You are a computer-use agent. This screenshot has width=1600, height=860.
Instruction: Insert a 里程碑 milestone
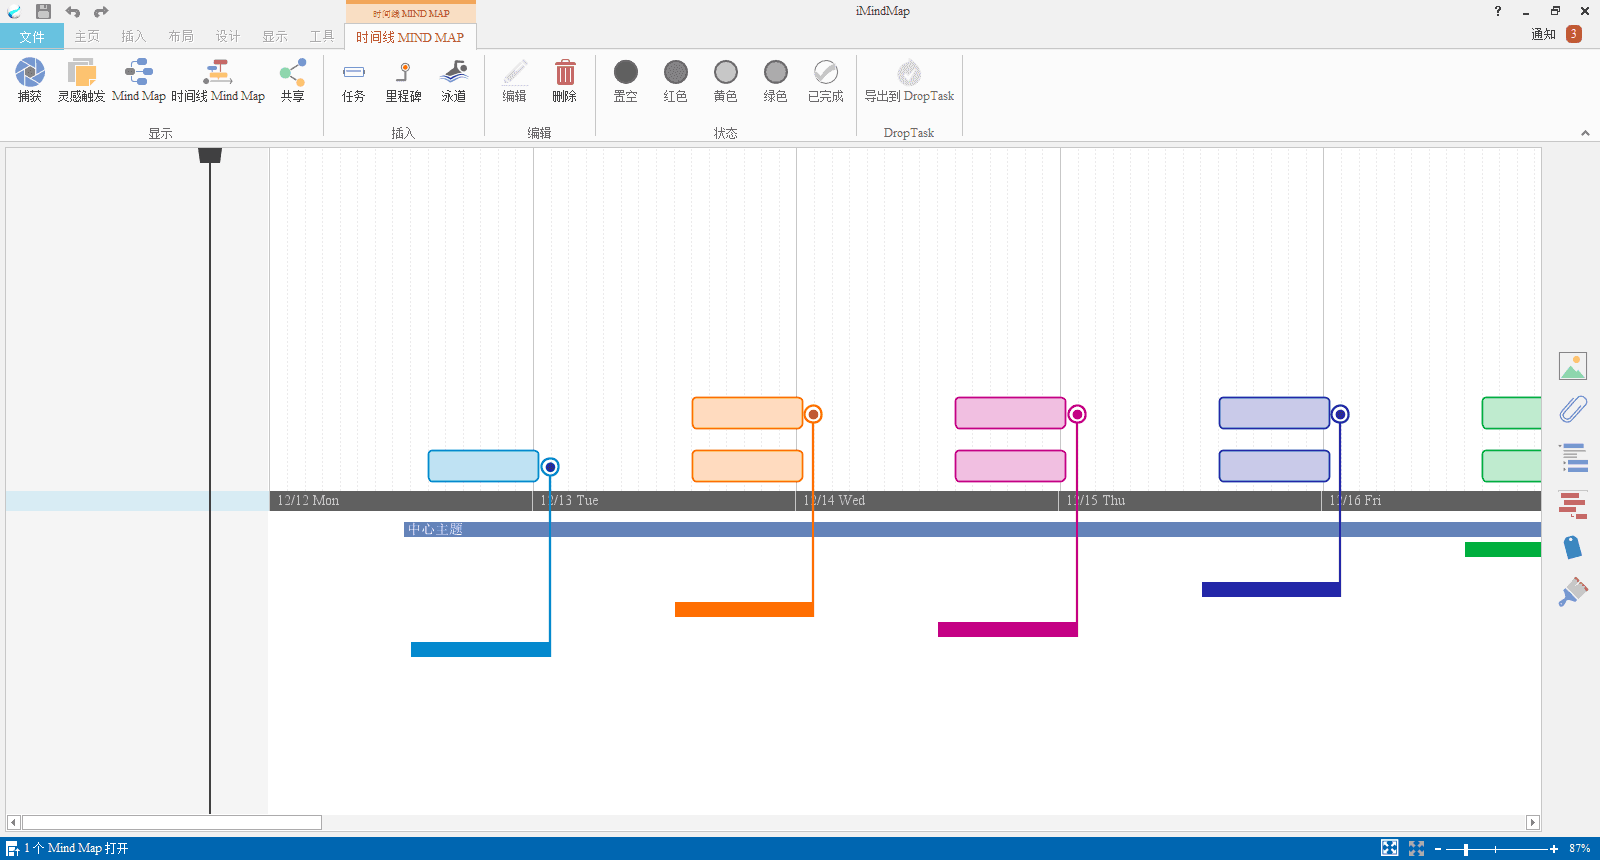click(x=403, y=80)
